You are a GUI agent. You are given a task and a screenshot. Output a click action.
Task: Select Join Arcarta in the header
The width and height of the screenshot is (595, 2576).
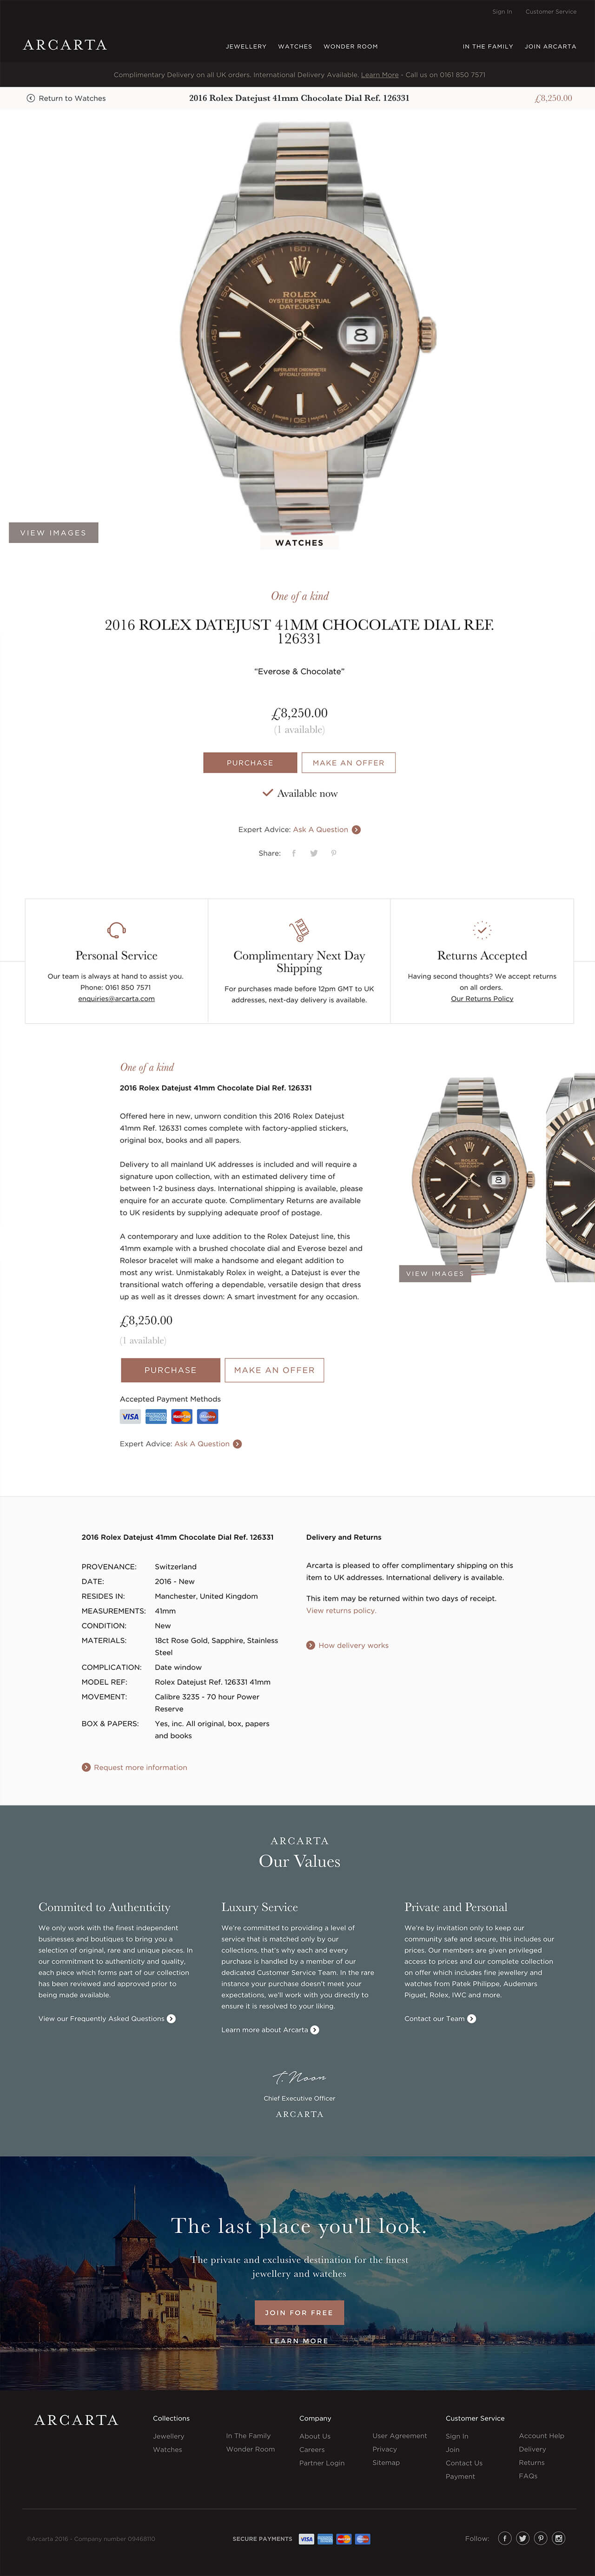click(x=550, y=46)
